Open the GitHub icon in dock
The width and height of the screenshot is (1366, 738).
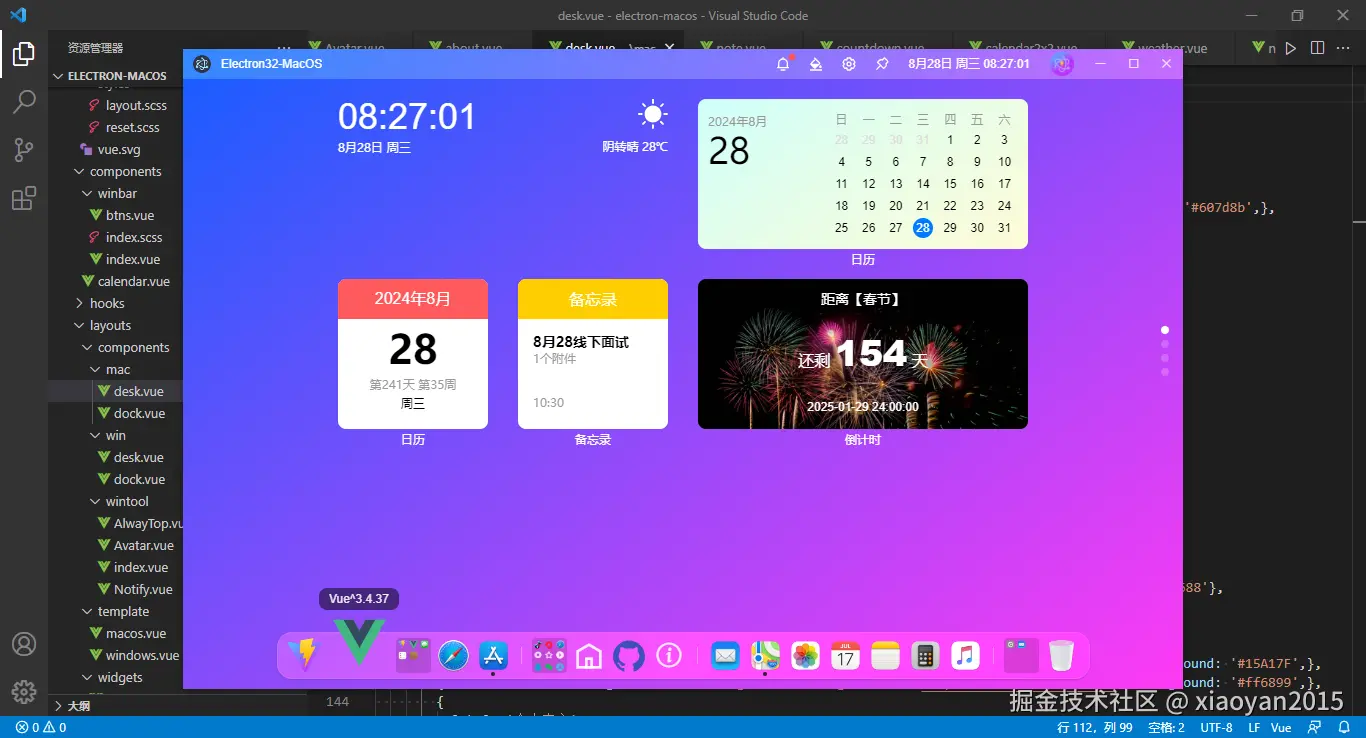[x=628, y=656]
